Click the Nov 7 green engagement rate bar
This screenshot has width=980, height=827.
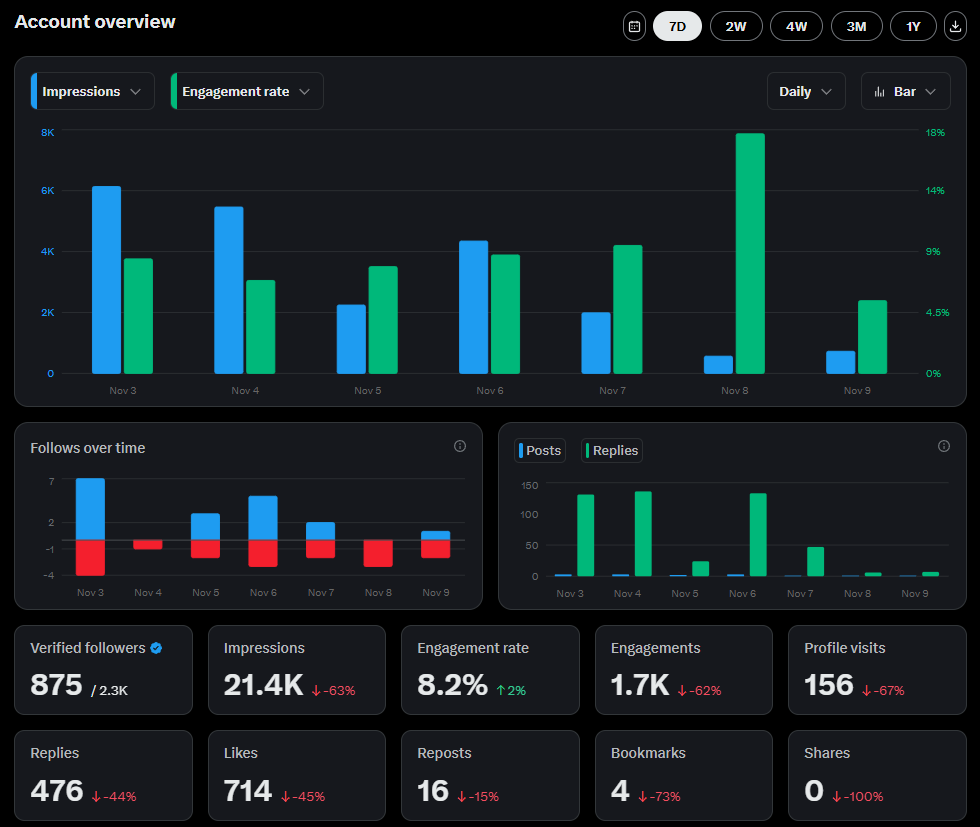[628, 309]
